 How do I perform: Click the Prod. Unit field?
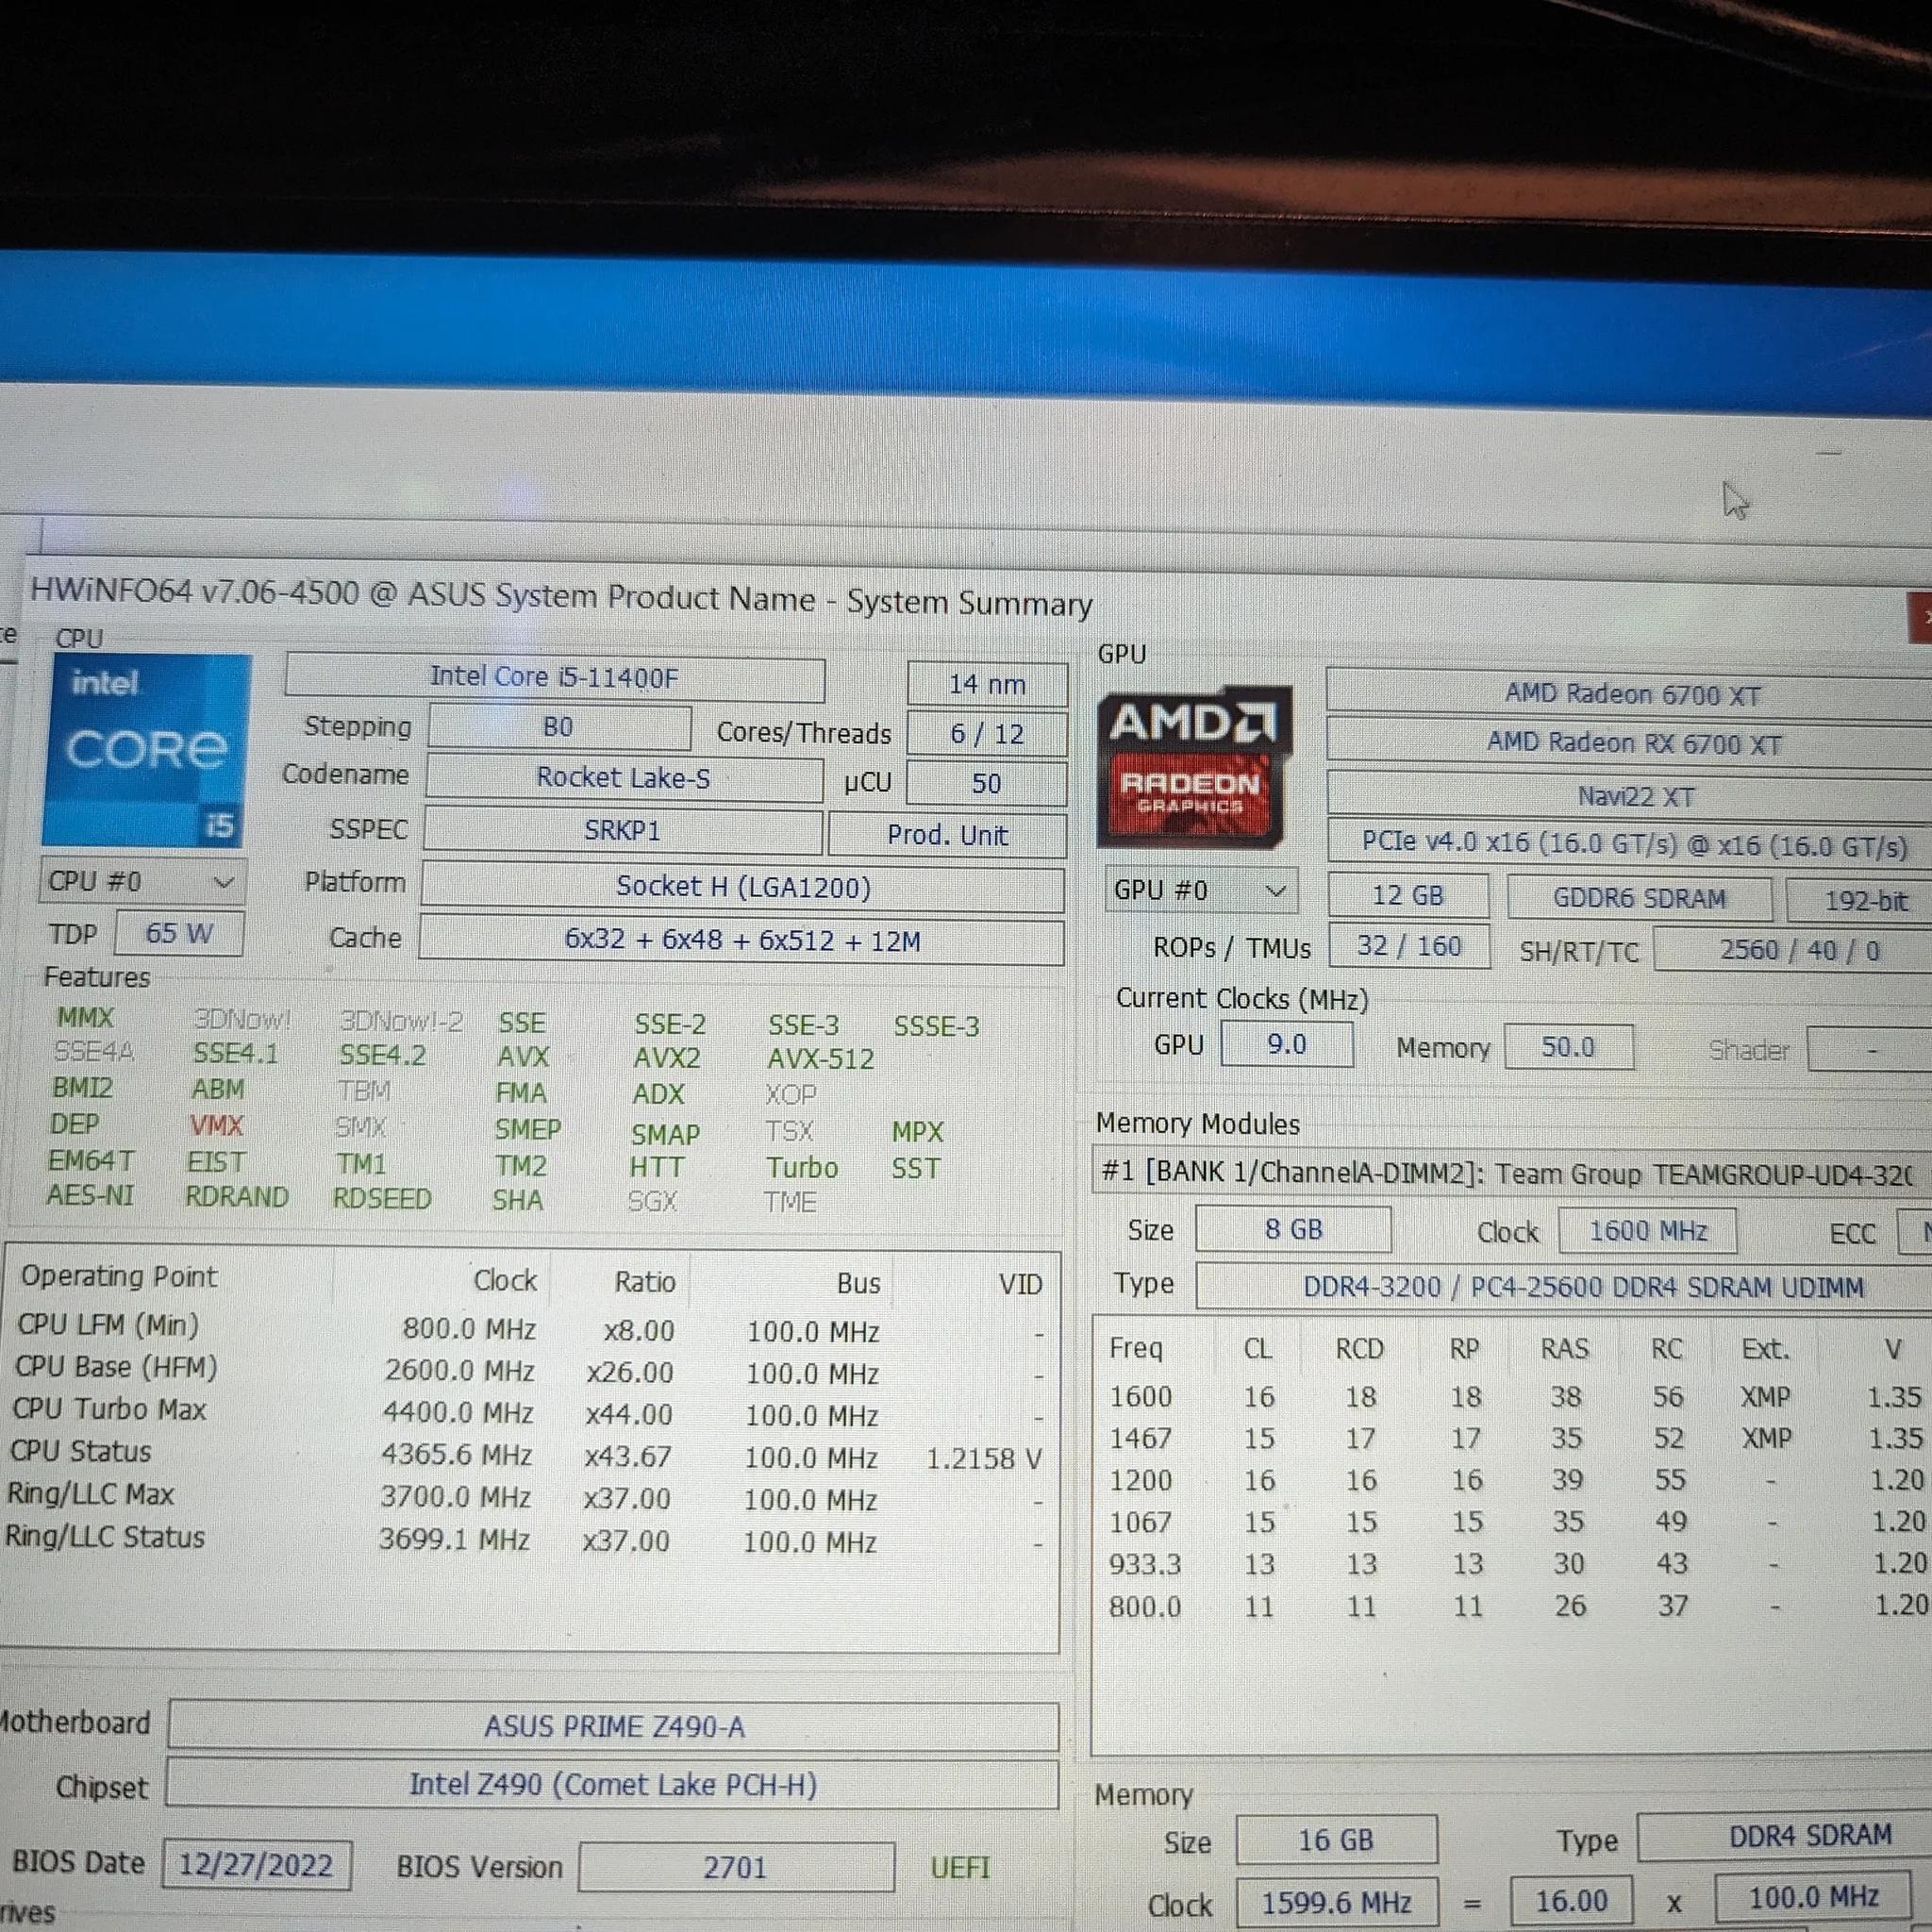point(947,835)
